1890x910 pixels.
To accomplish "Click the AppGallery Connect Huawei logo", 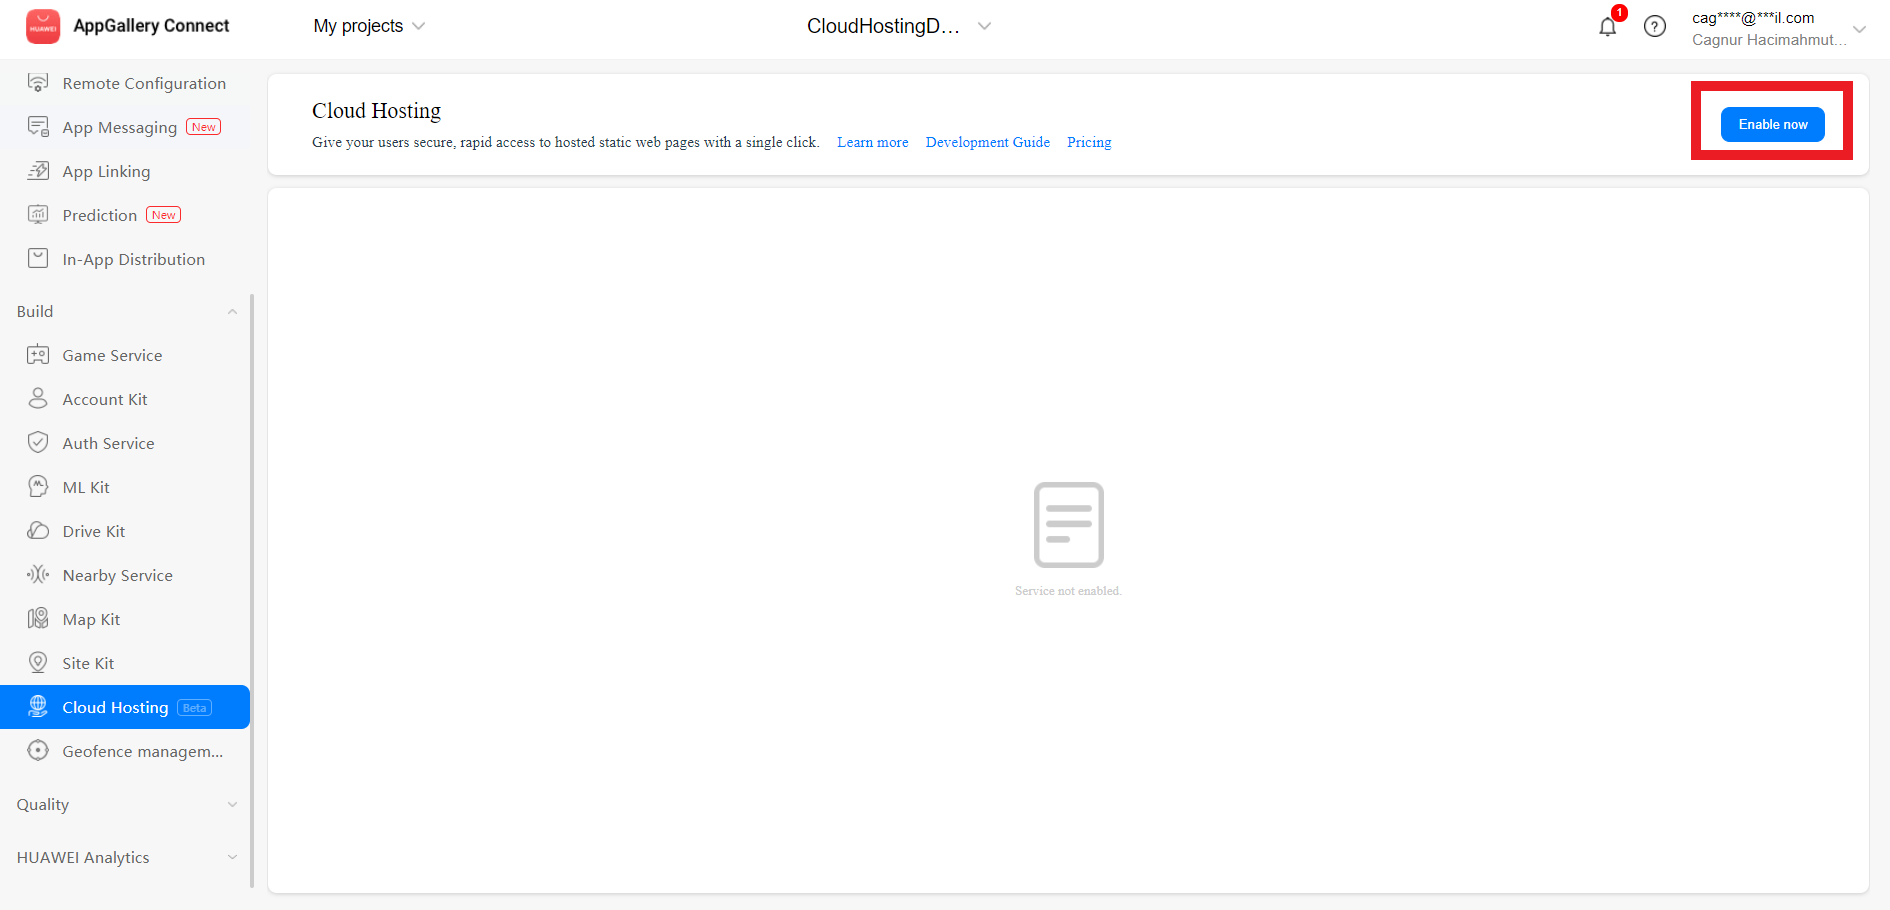I will point(43,27).
